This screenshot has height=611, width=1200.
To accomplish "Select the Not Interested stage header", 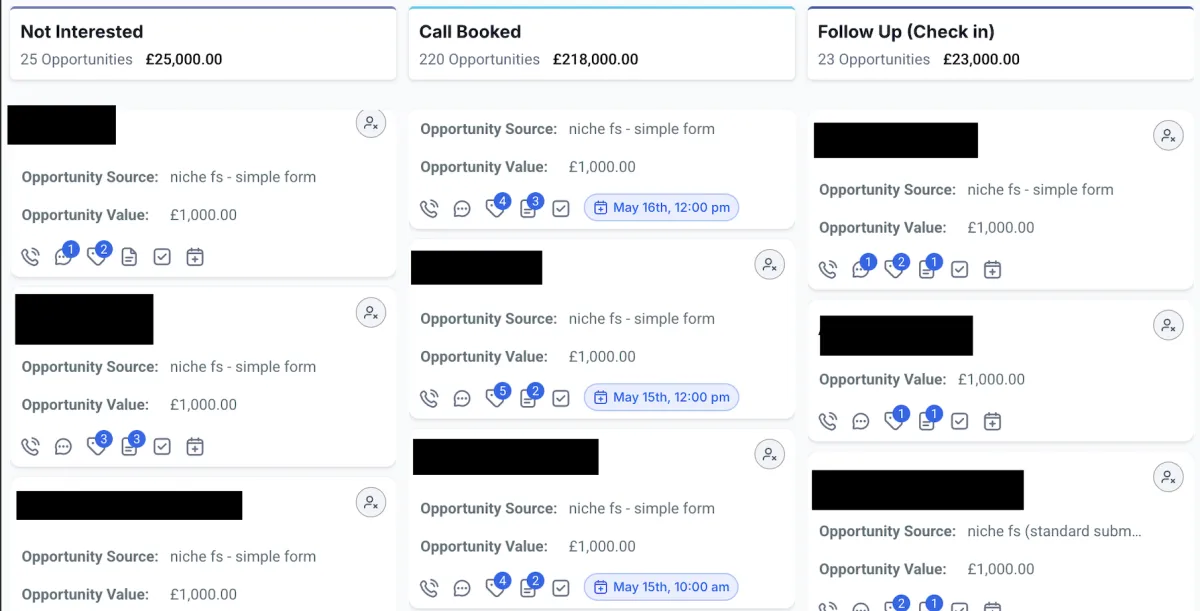I will pyautogui.click(x=203, y=44).
